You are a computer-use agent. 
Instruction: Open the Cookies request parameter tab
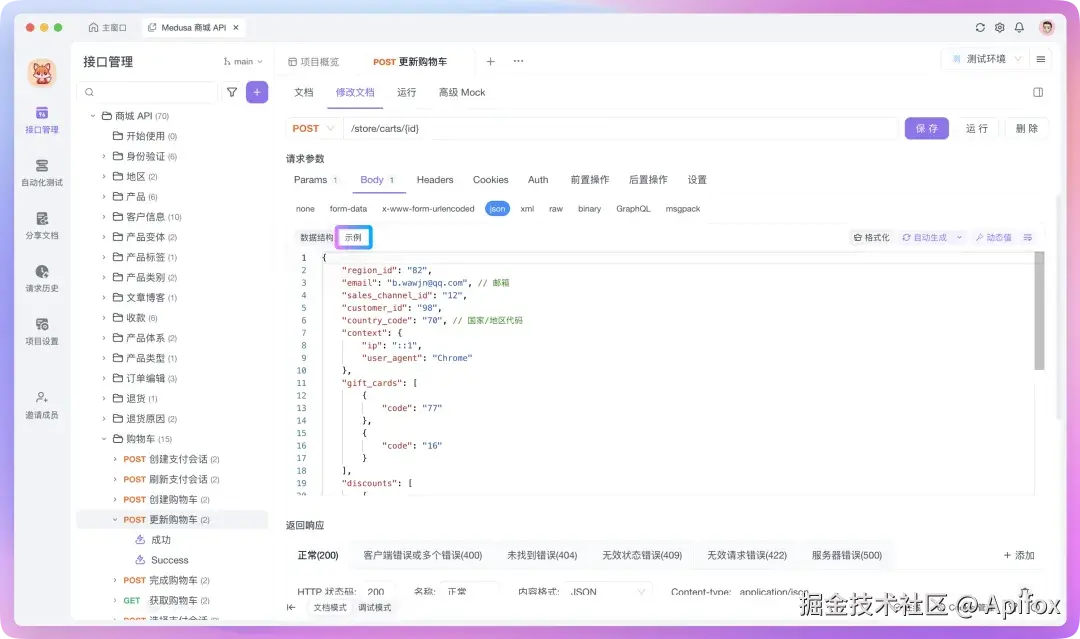pyautogui.click(x=490, y=180)
